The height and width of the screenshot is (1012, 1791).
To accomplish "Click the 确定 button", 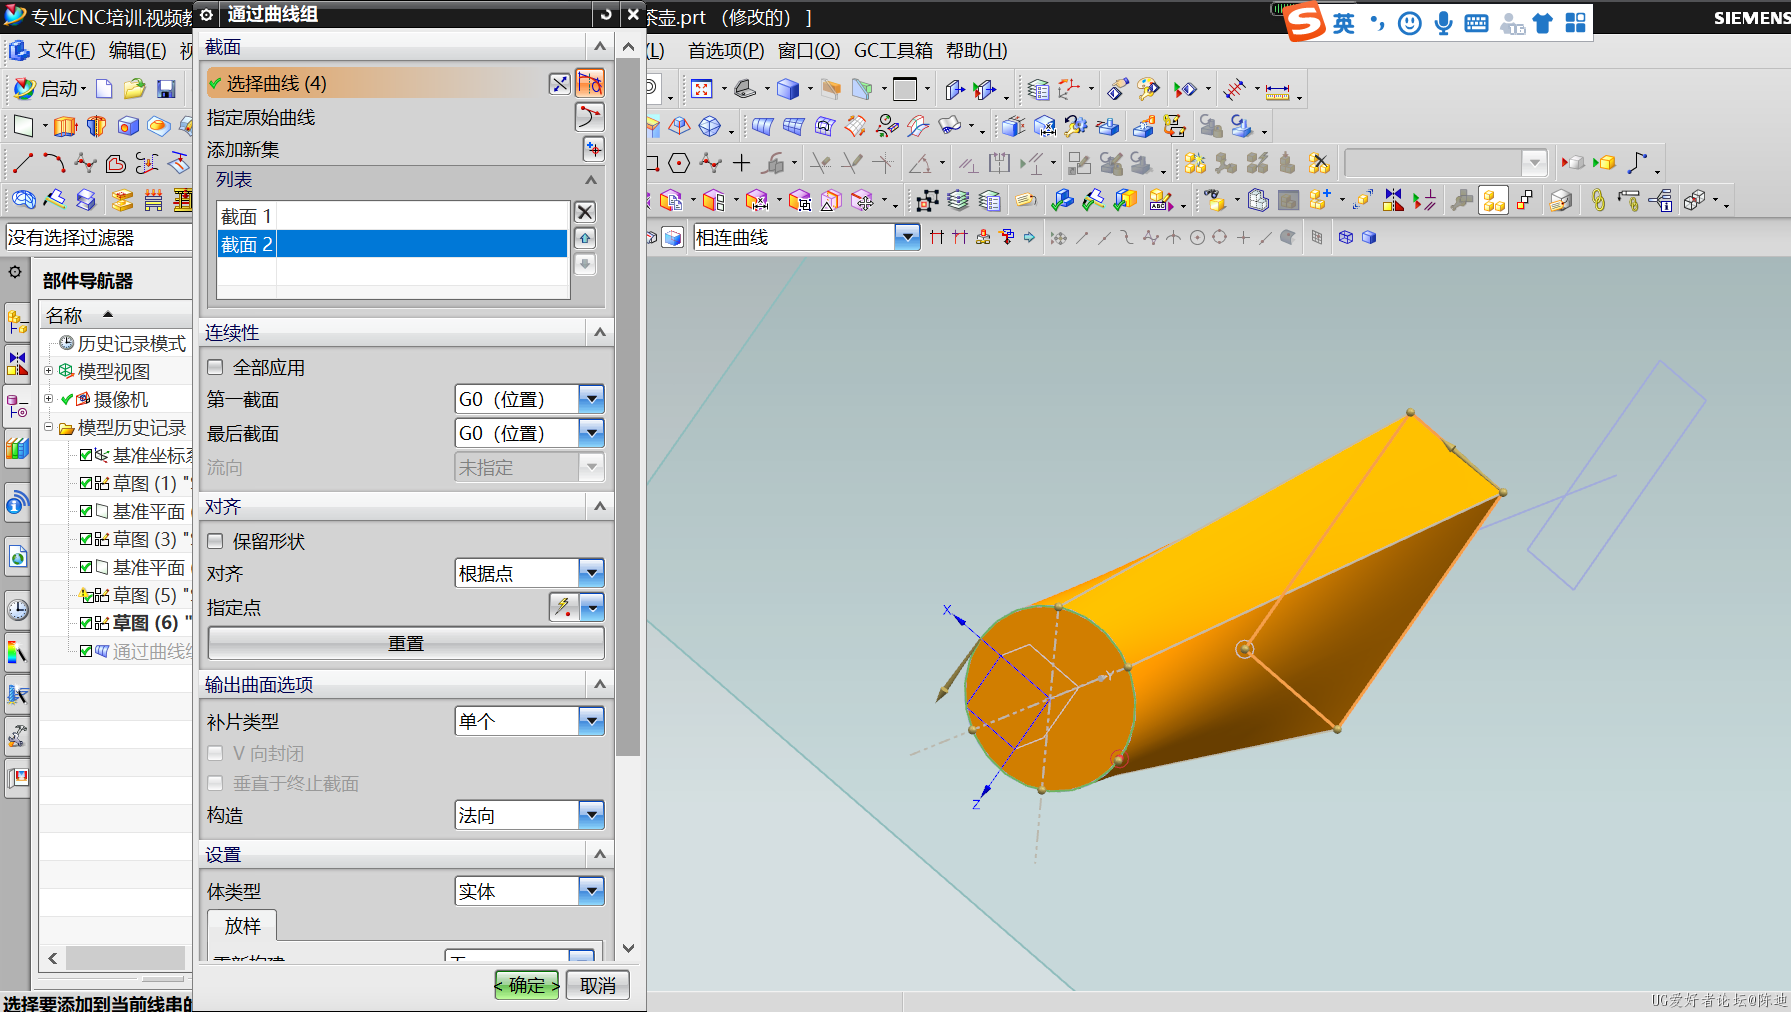I will (x=527, y=985).
